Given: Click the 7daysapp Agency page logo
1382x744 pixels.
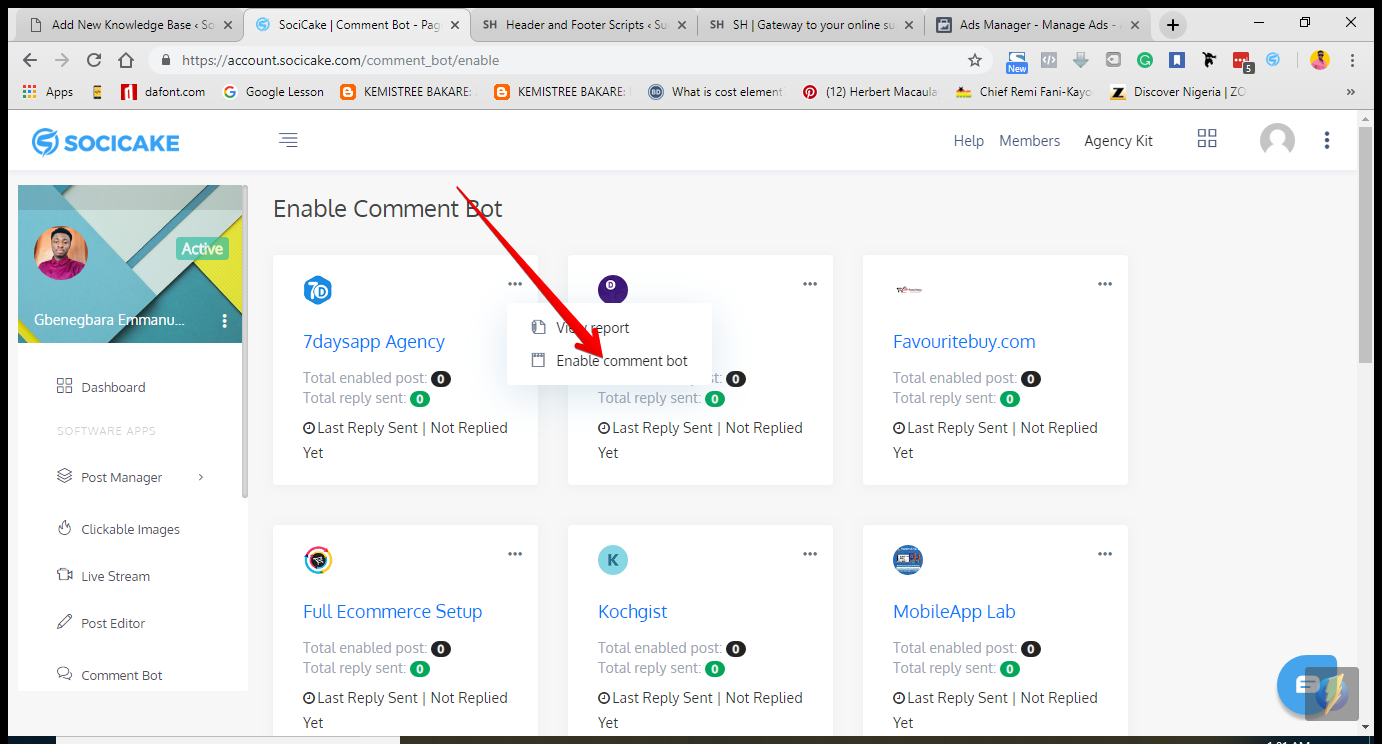Looking at the screenshot, I should tap(317, 290).
